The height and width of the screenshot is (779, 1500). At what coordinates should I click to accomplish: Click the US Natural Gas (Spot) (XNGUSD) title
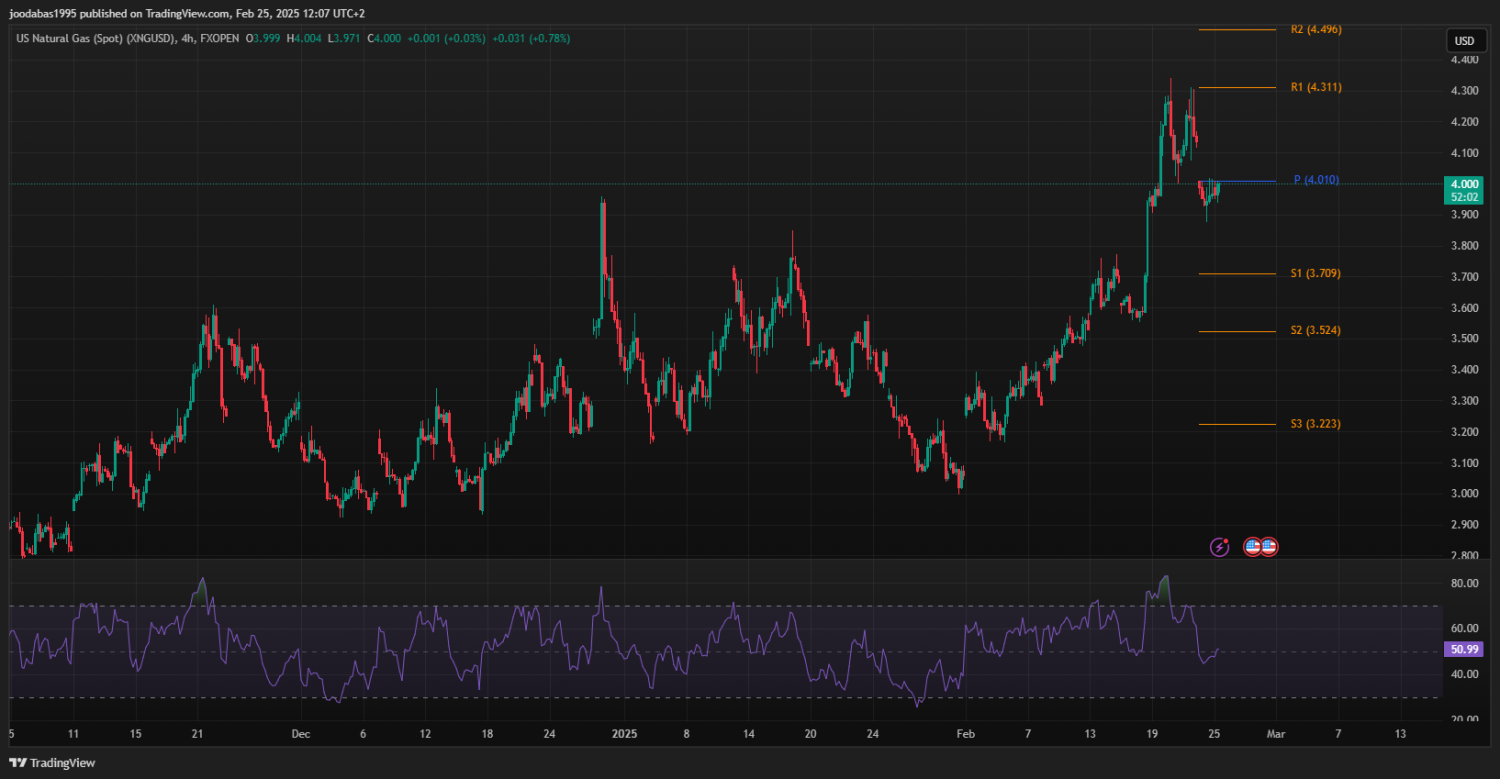pos(97,38)
